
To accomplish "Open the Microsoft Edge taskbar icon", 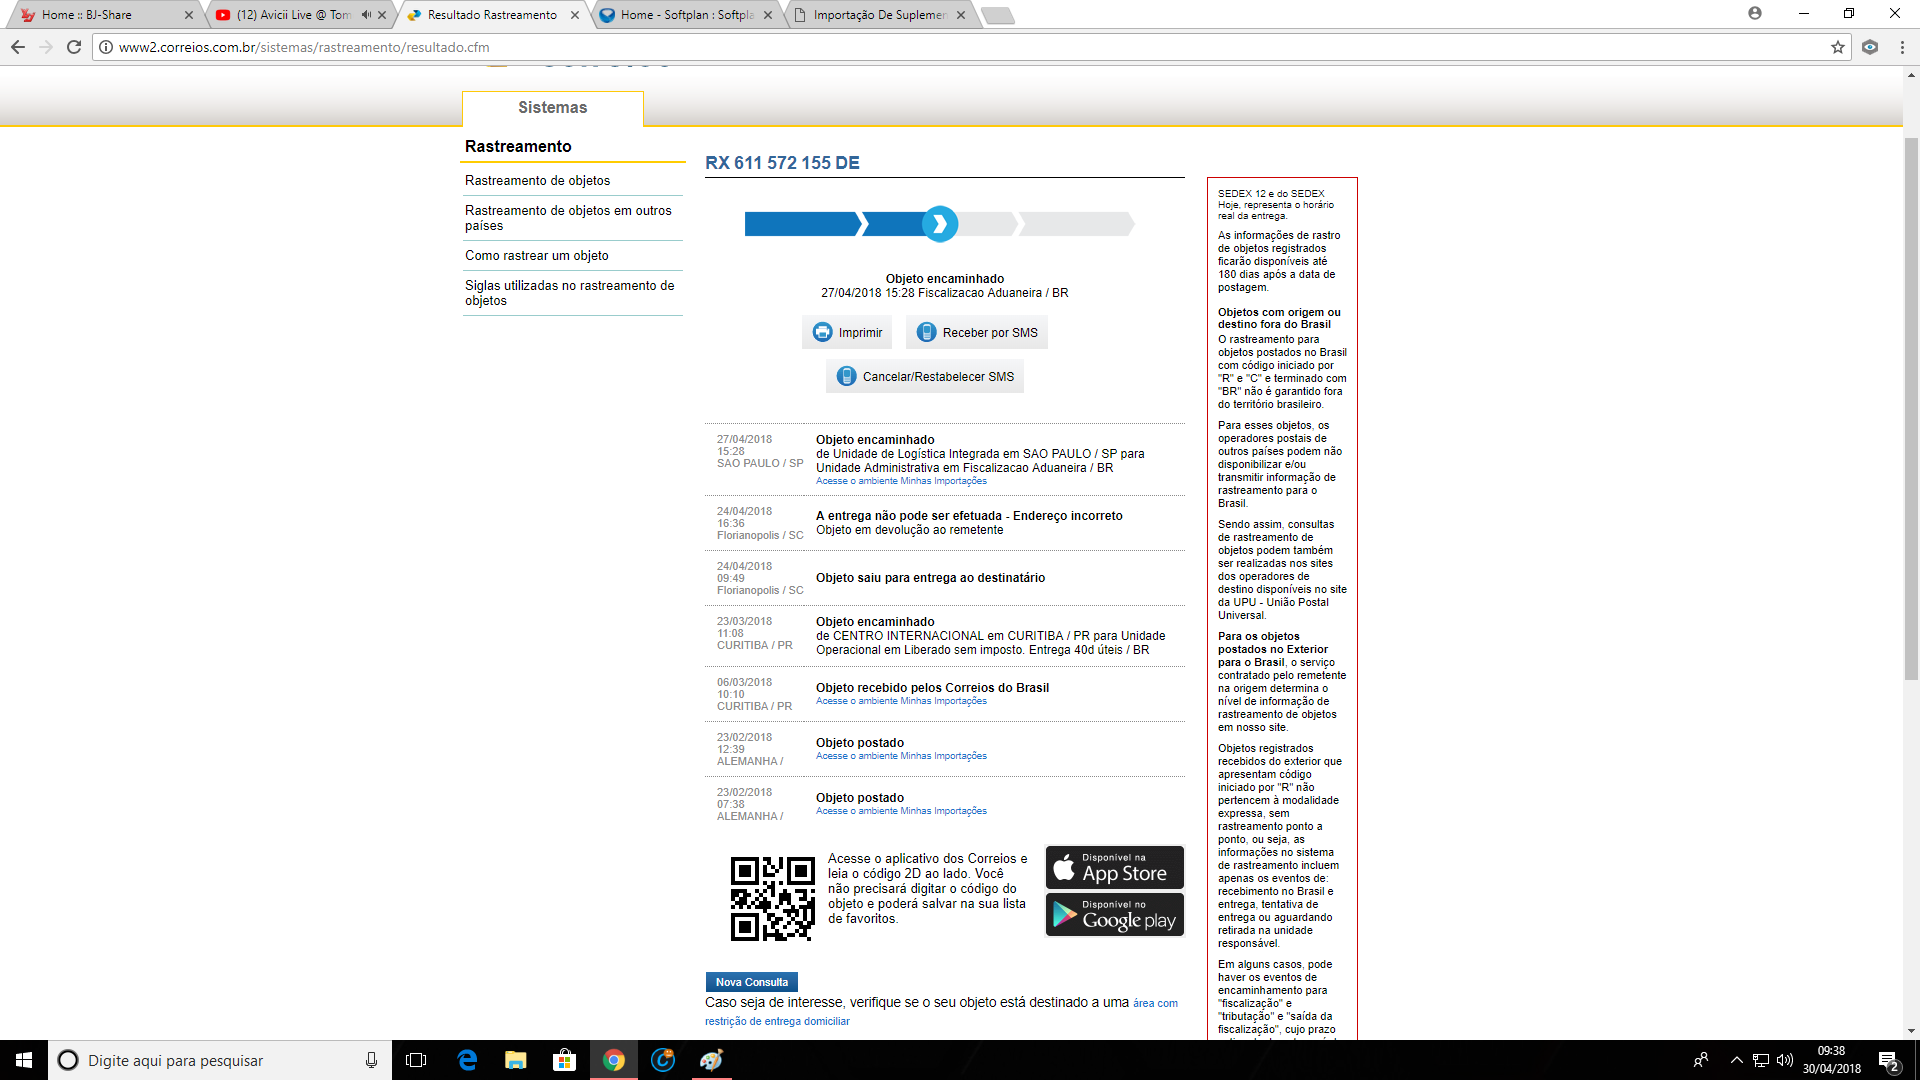I will coord(467,1060).
